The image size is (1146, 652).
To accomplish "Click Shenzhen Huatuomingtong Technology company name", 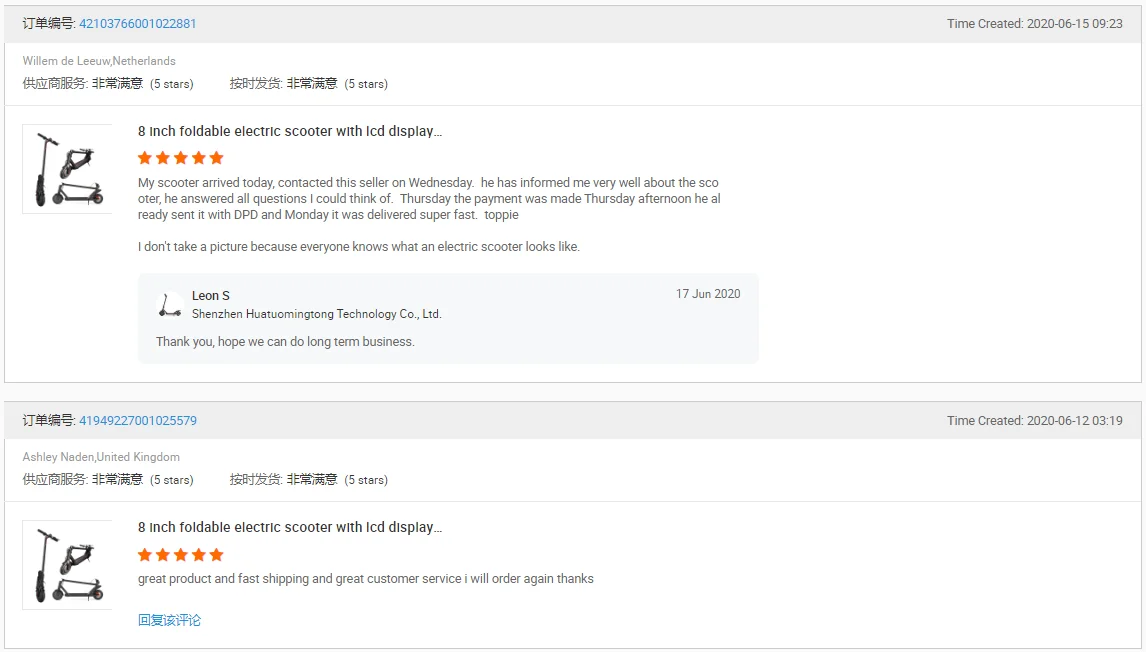I will coord(316,314).
